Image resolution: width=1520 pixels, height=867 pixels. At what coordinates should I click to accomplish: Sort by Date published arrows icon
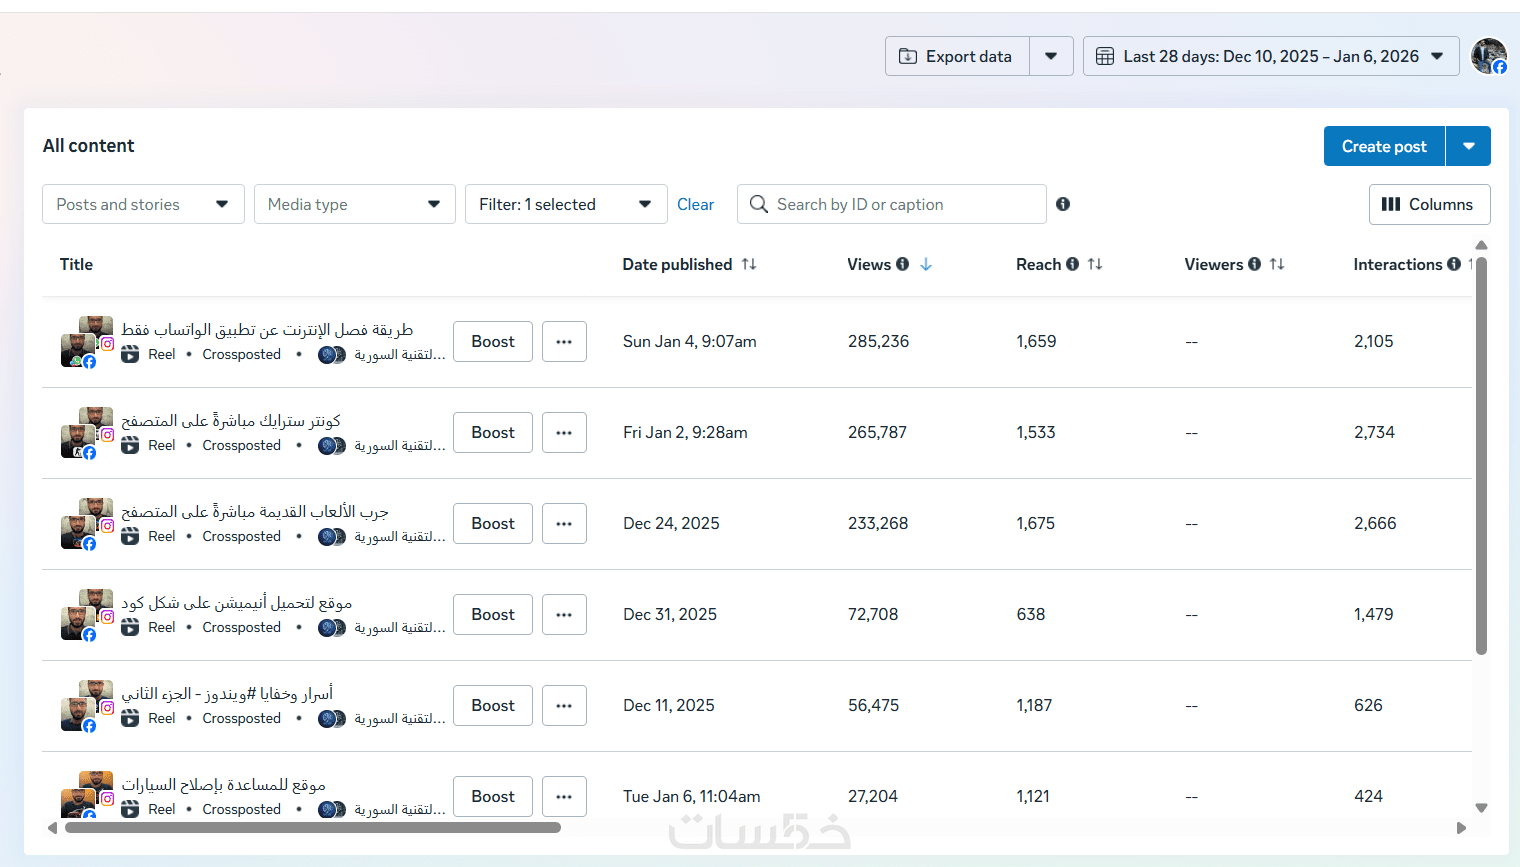click(749, 264)
